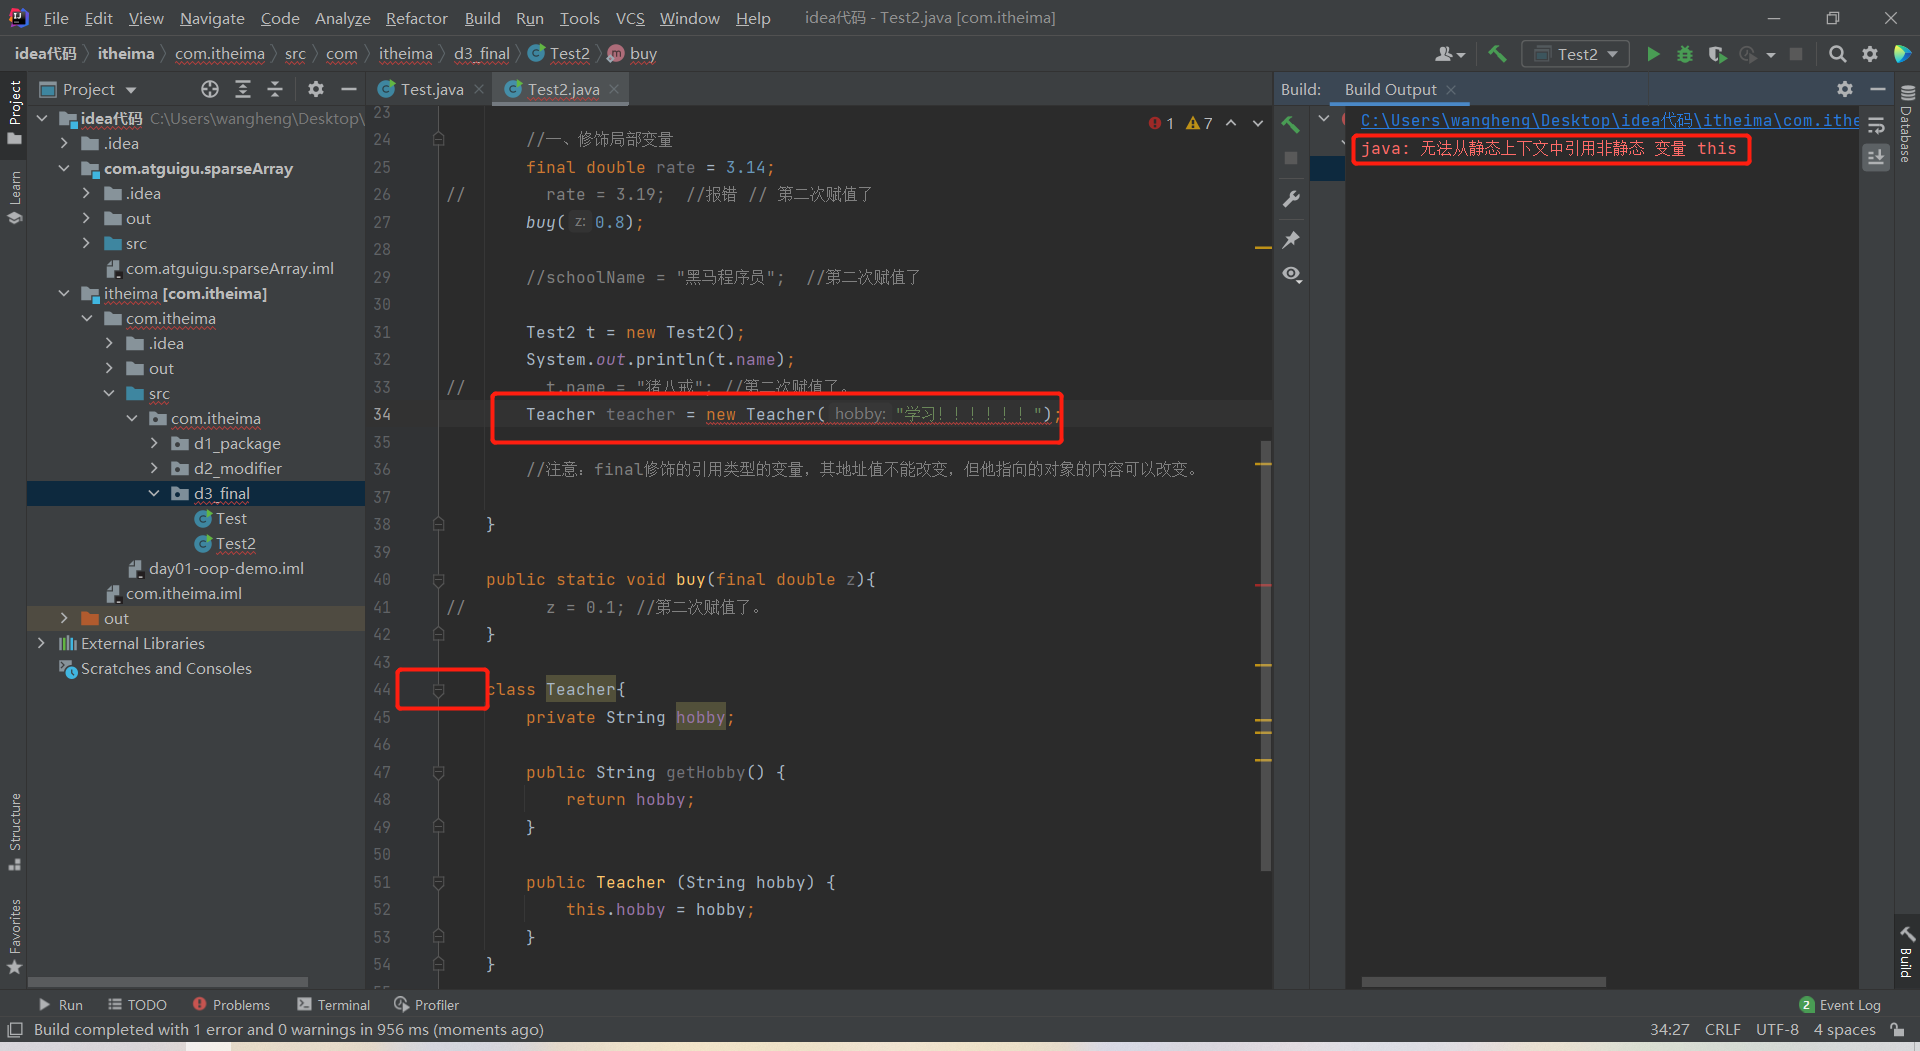Image resolution: width=1920 pixels, height=1051 pixels.
Task: Click the UTF-8 encoding status indicator
Action: (1777, 1029)
